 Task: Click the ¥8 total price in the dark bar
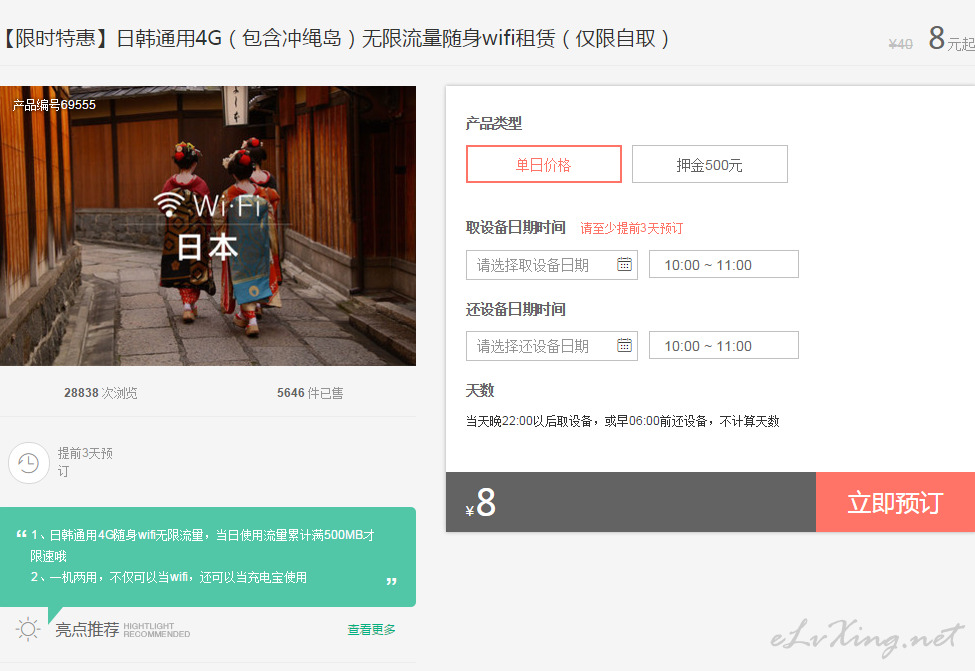point(480,502)
